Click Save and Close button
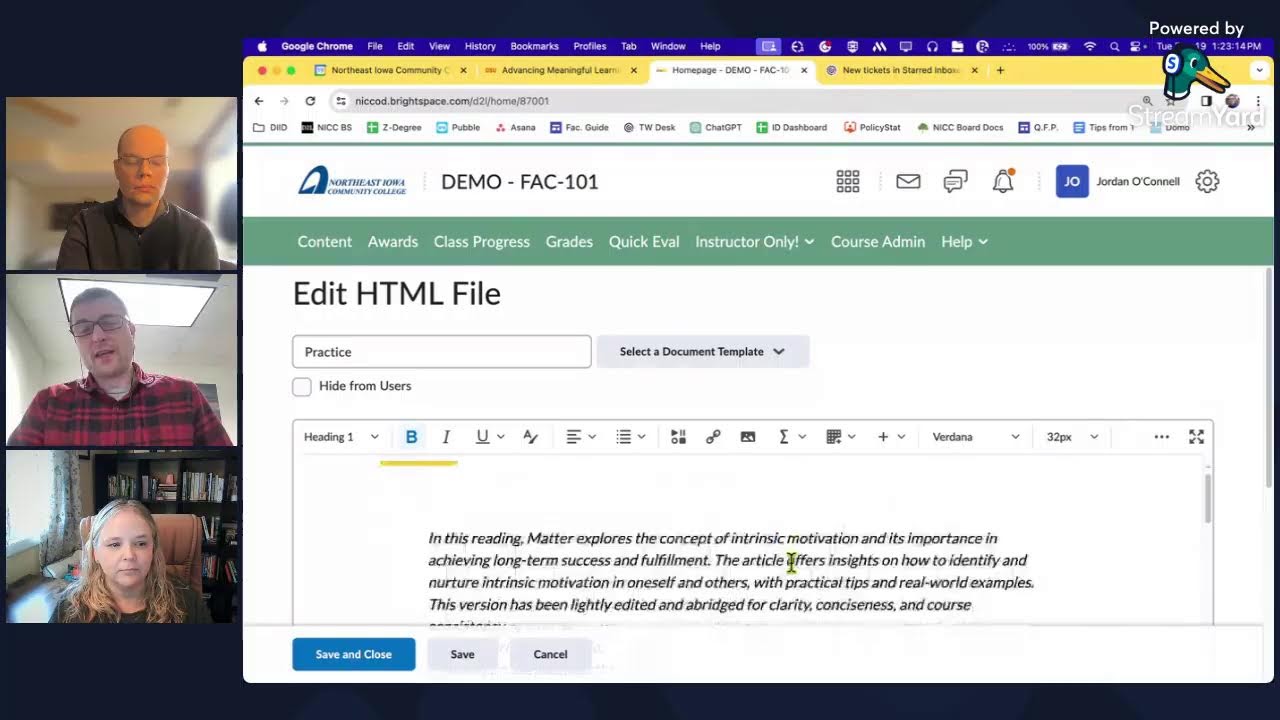The width and height of the screenshot is (1280, 720). tap(354, 654)
